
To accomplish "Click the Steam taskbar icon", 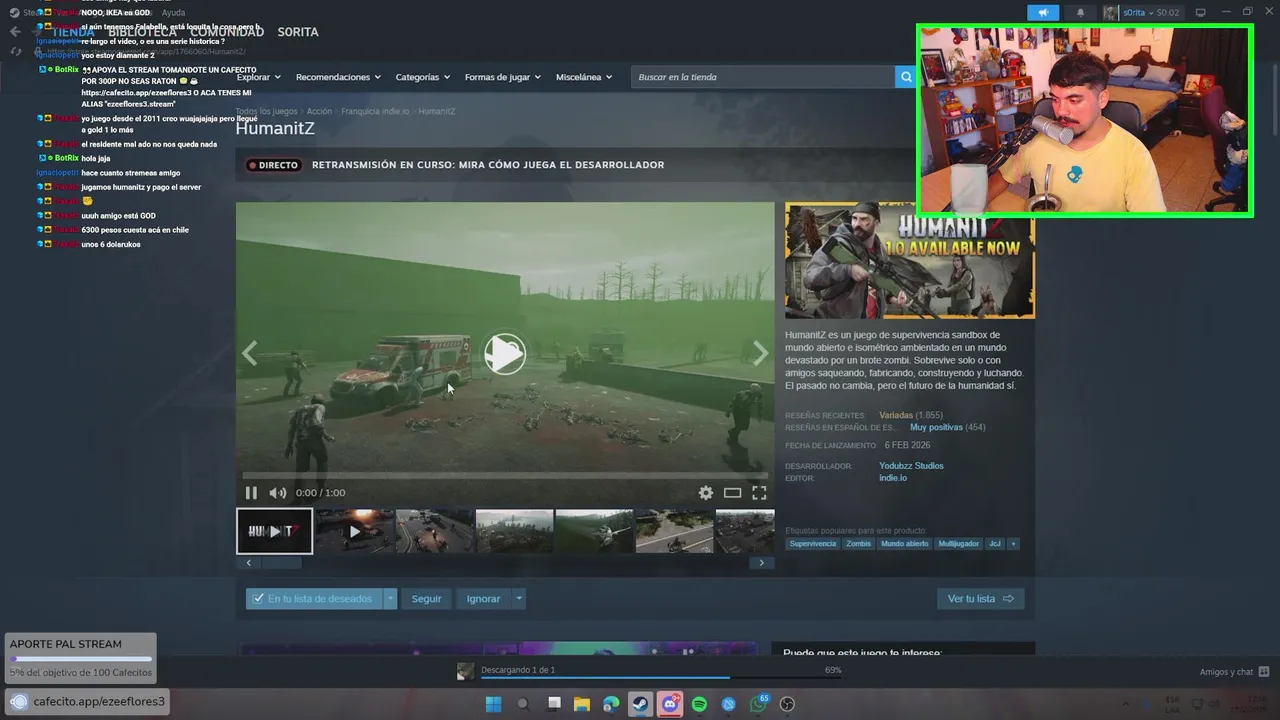I will click(x=640, y=704).
